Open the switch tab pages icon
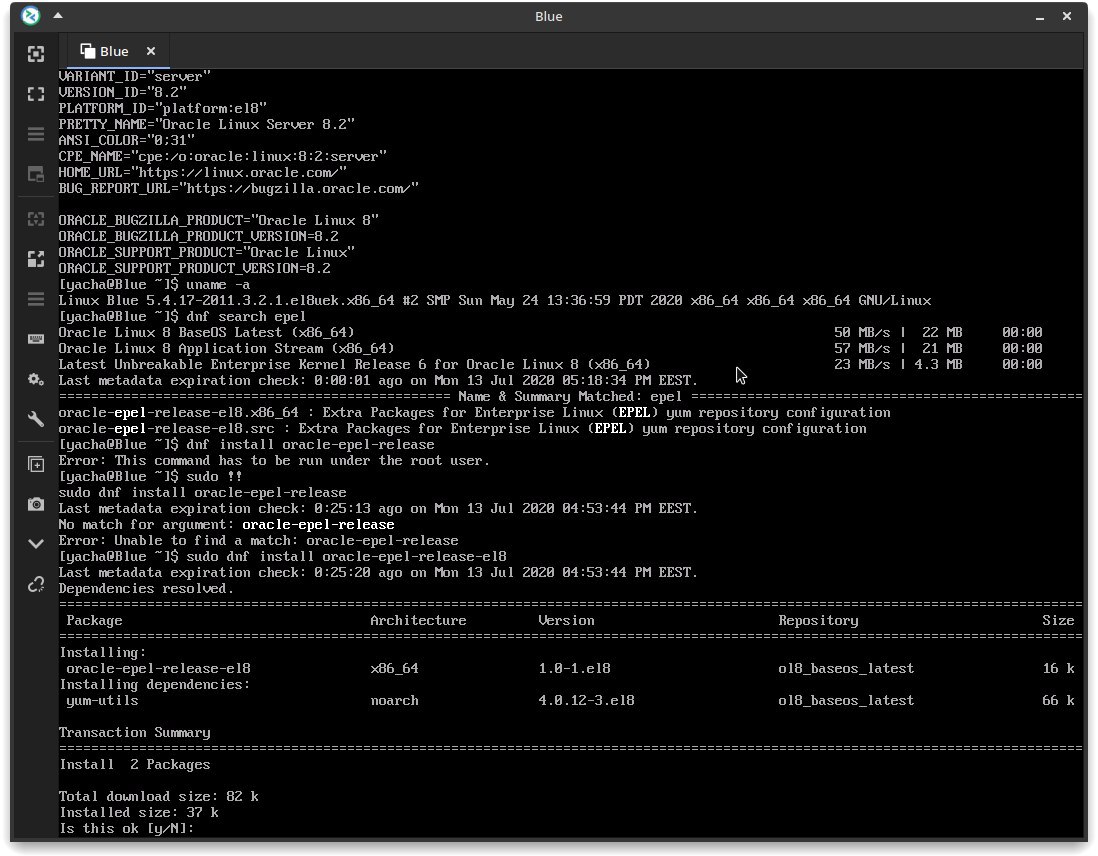The width and height of the screenshot is (1098, 856). (x=36, y=174)
